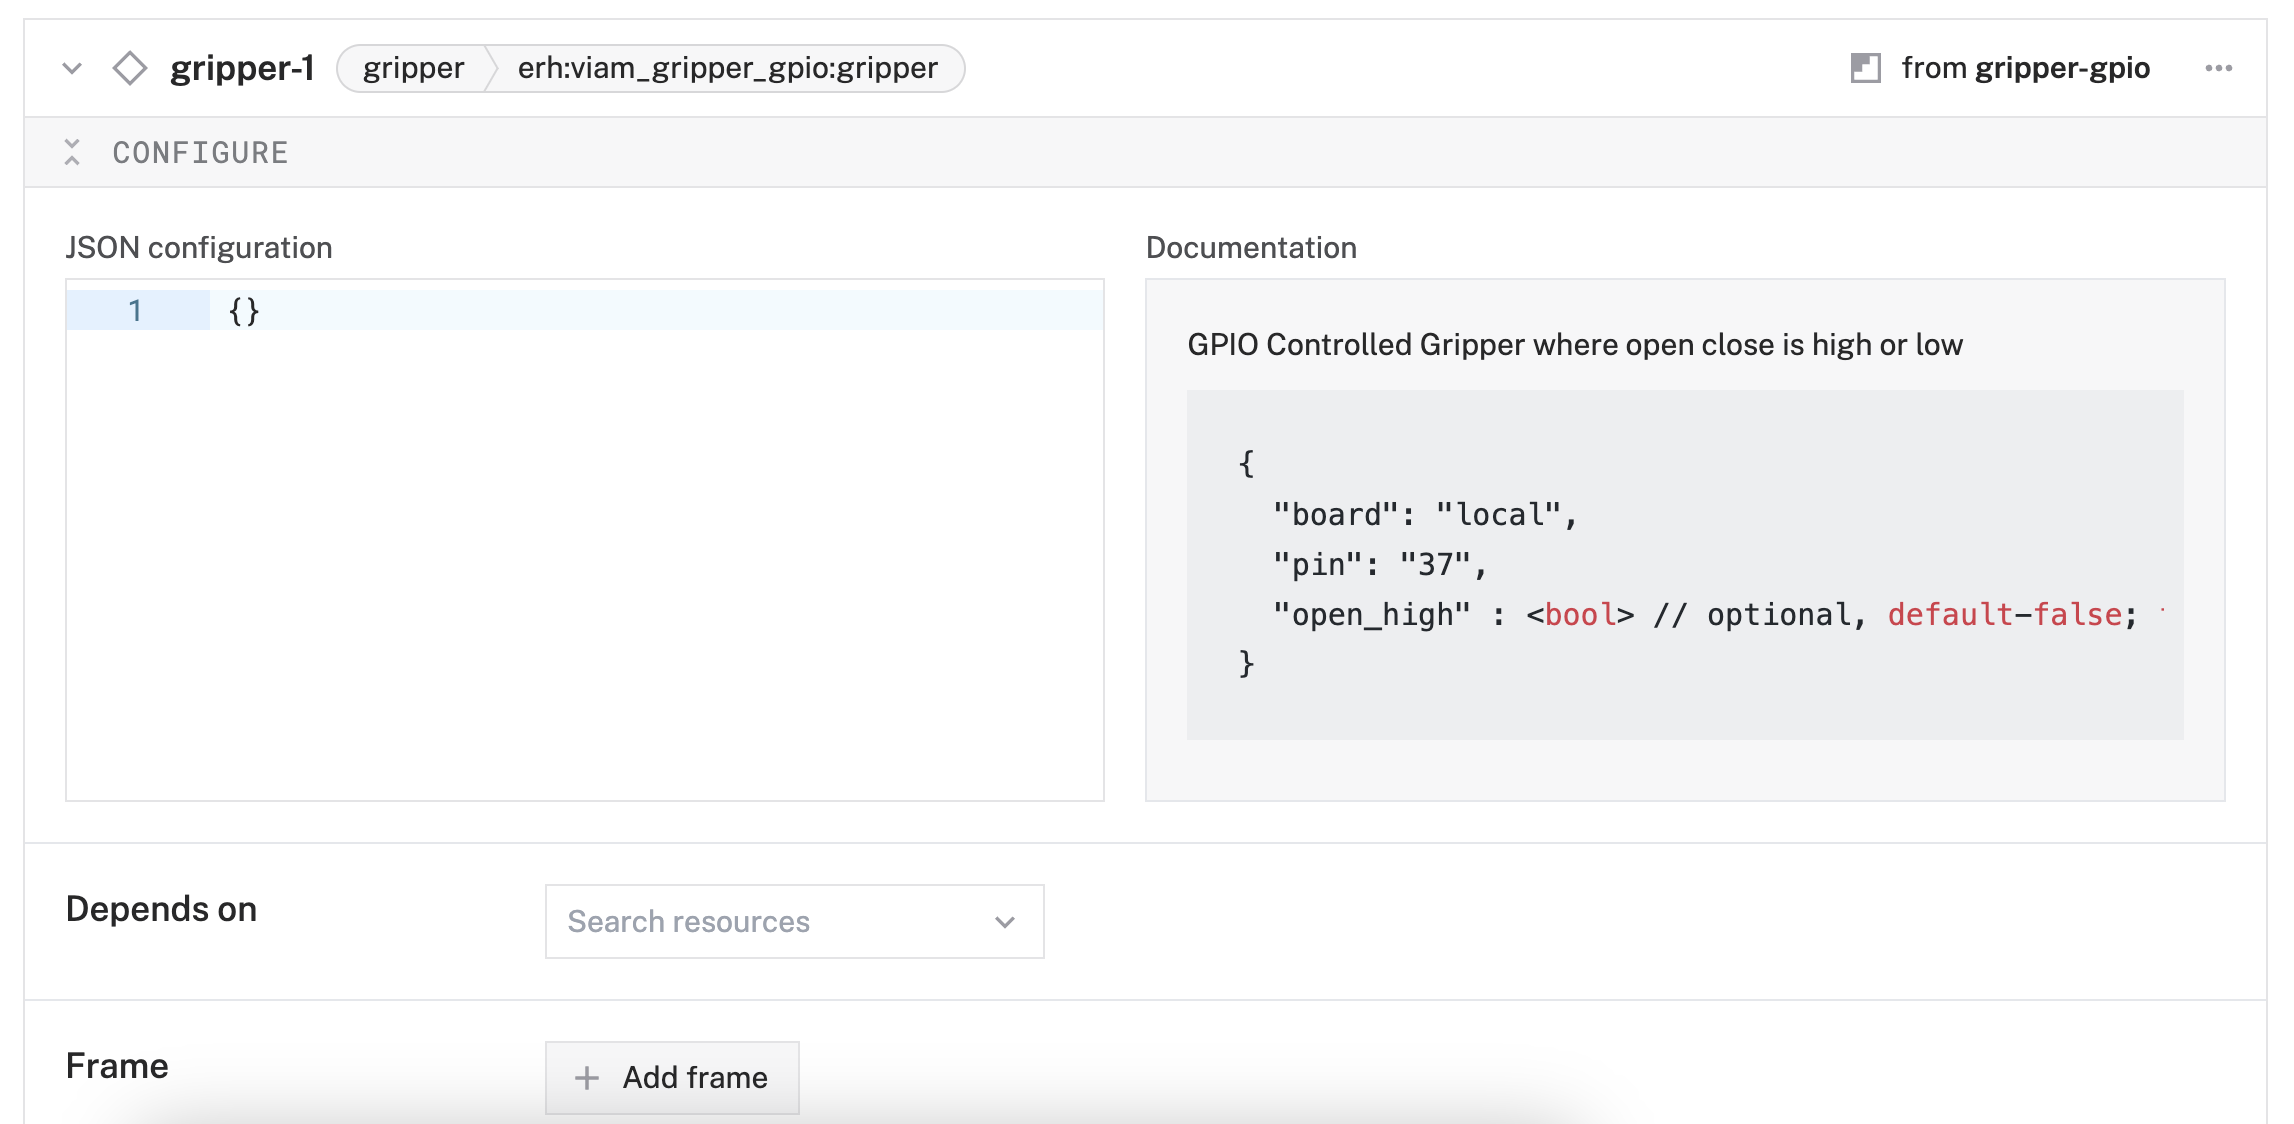Open the gripper-gpio module link
2294x1124 pixels.
click(x=2062, y=68)
